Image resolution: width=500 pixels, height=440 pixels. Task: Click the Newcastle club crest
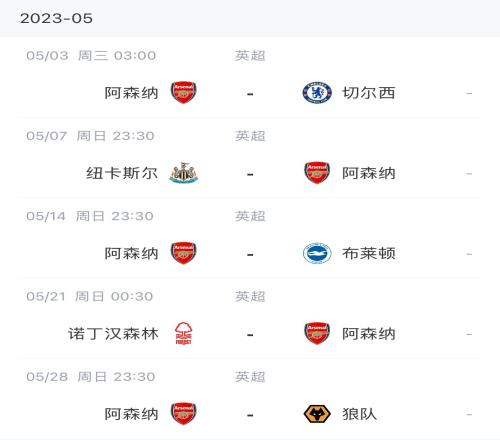pos(183,173)
